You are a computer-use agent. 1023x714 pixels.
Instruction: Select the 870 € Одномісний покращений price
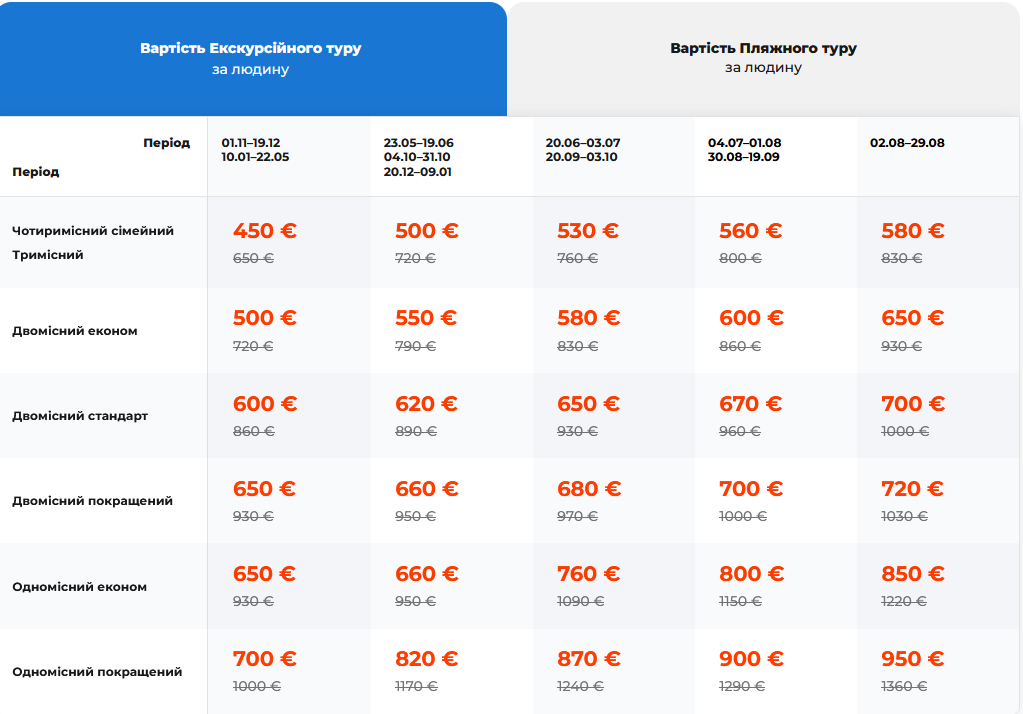click(x=588, y=659)
